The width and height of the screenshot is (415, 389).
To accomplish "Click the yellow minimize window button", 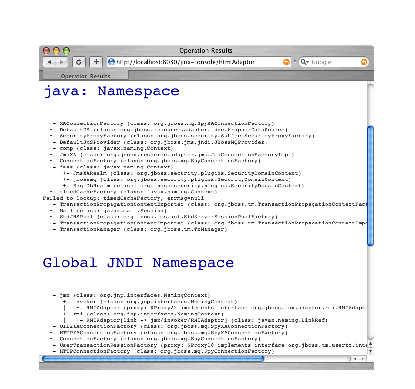I will coord(56,51).
